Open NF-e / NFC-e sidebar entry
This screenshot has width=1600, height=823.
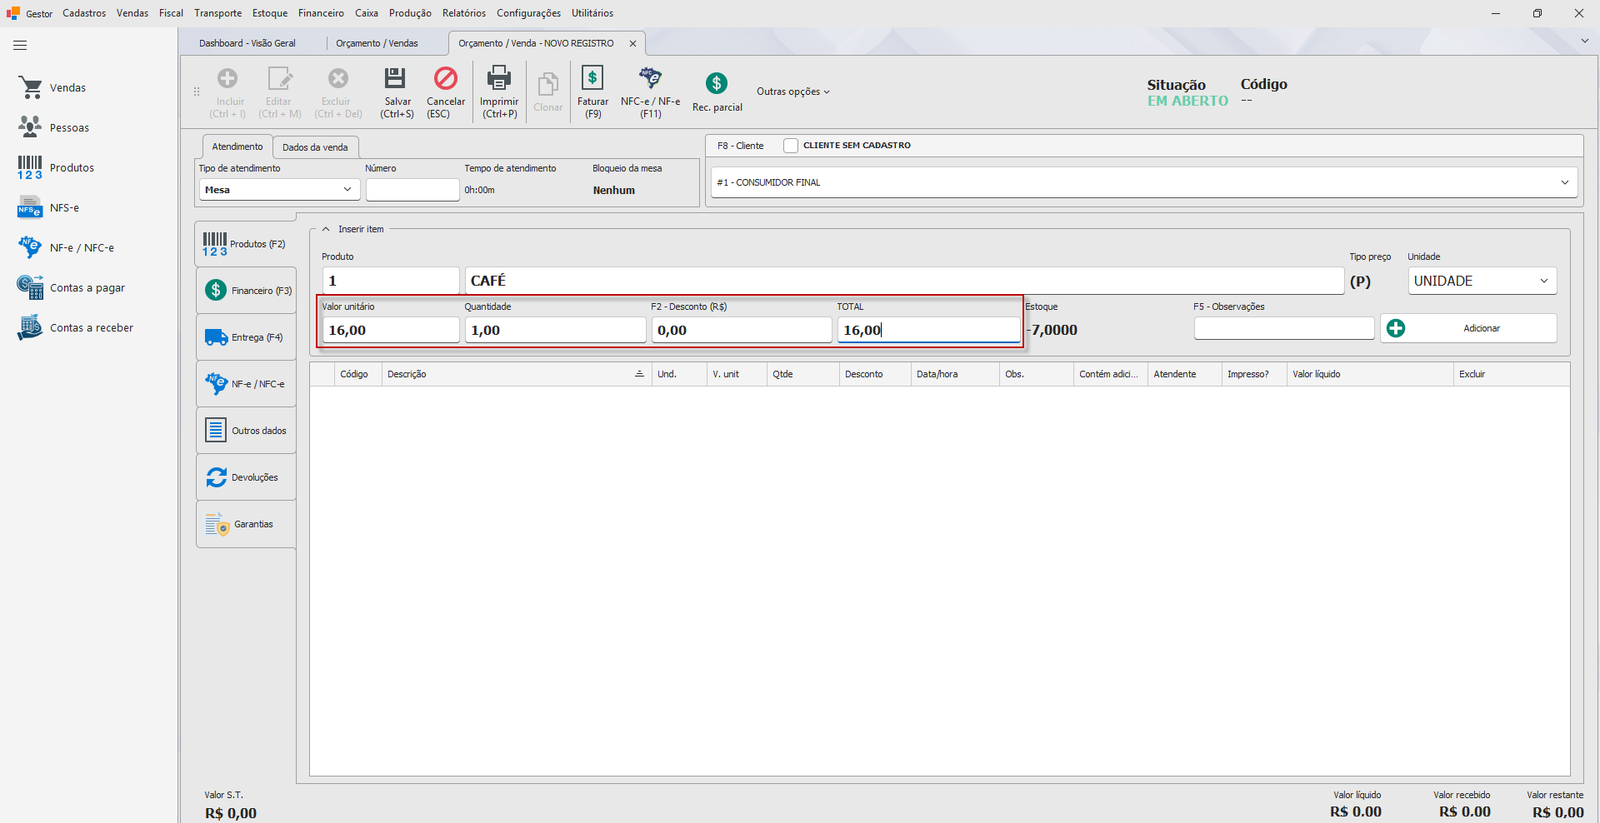(66, 248)
